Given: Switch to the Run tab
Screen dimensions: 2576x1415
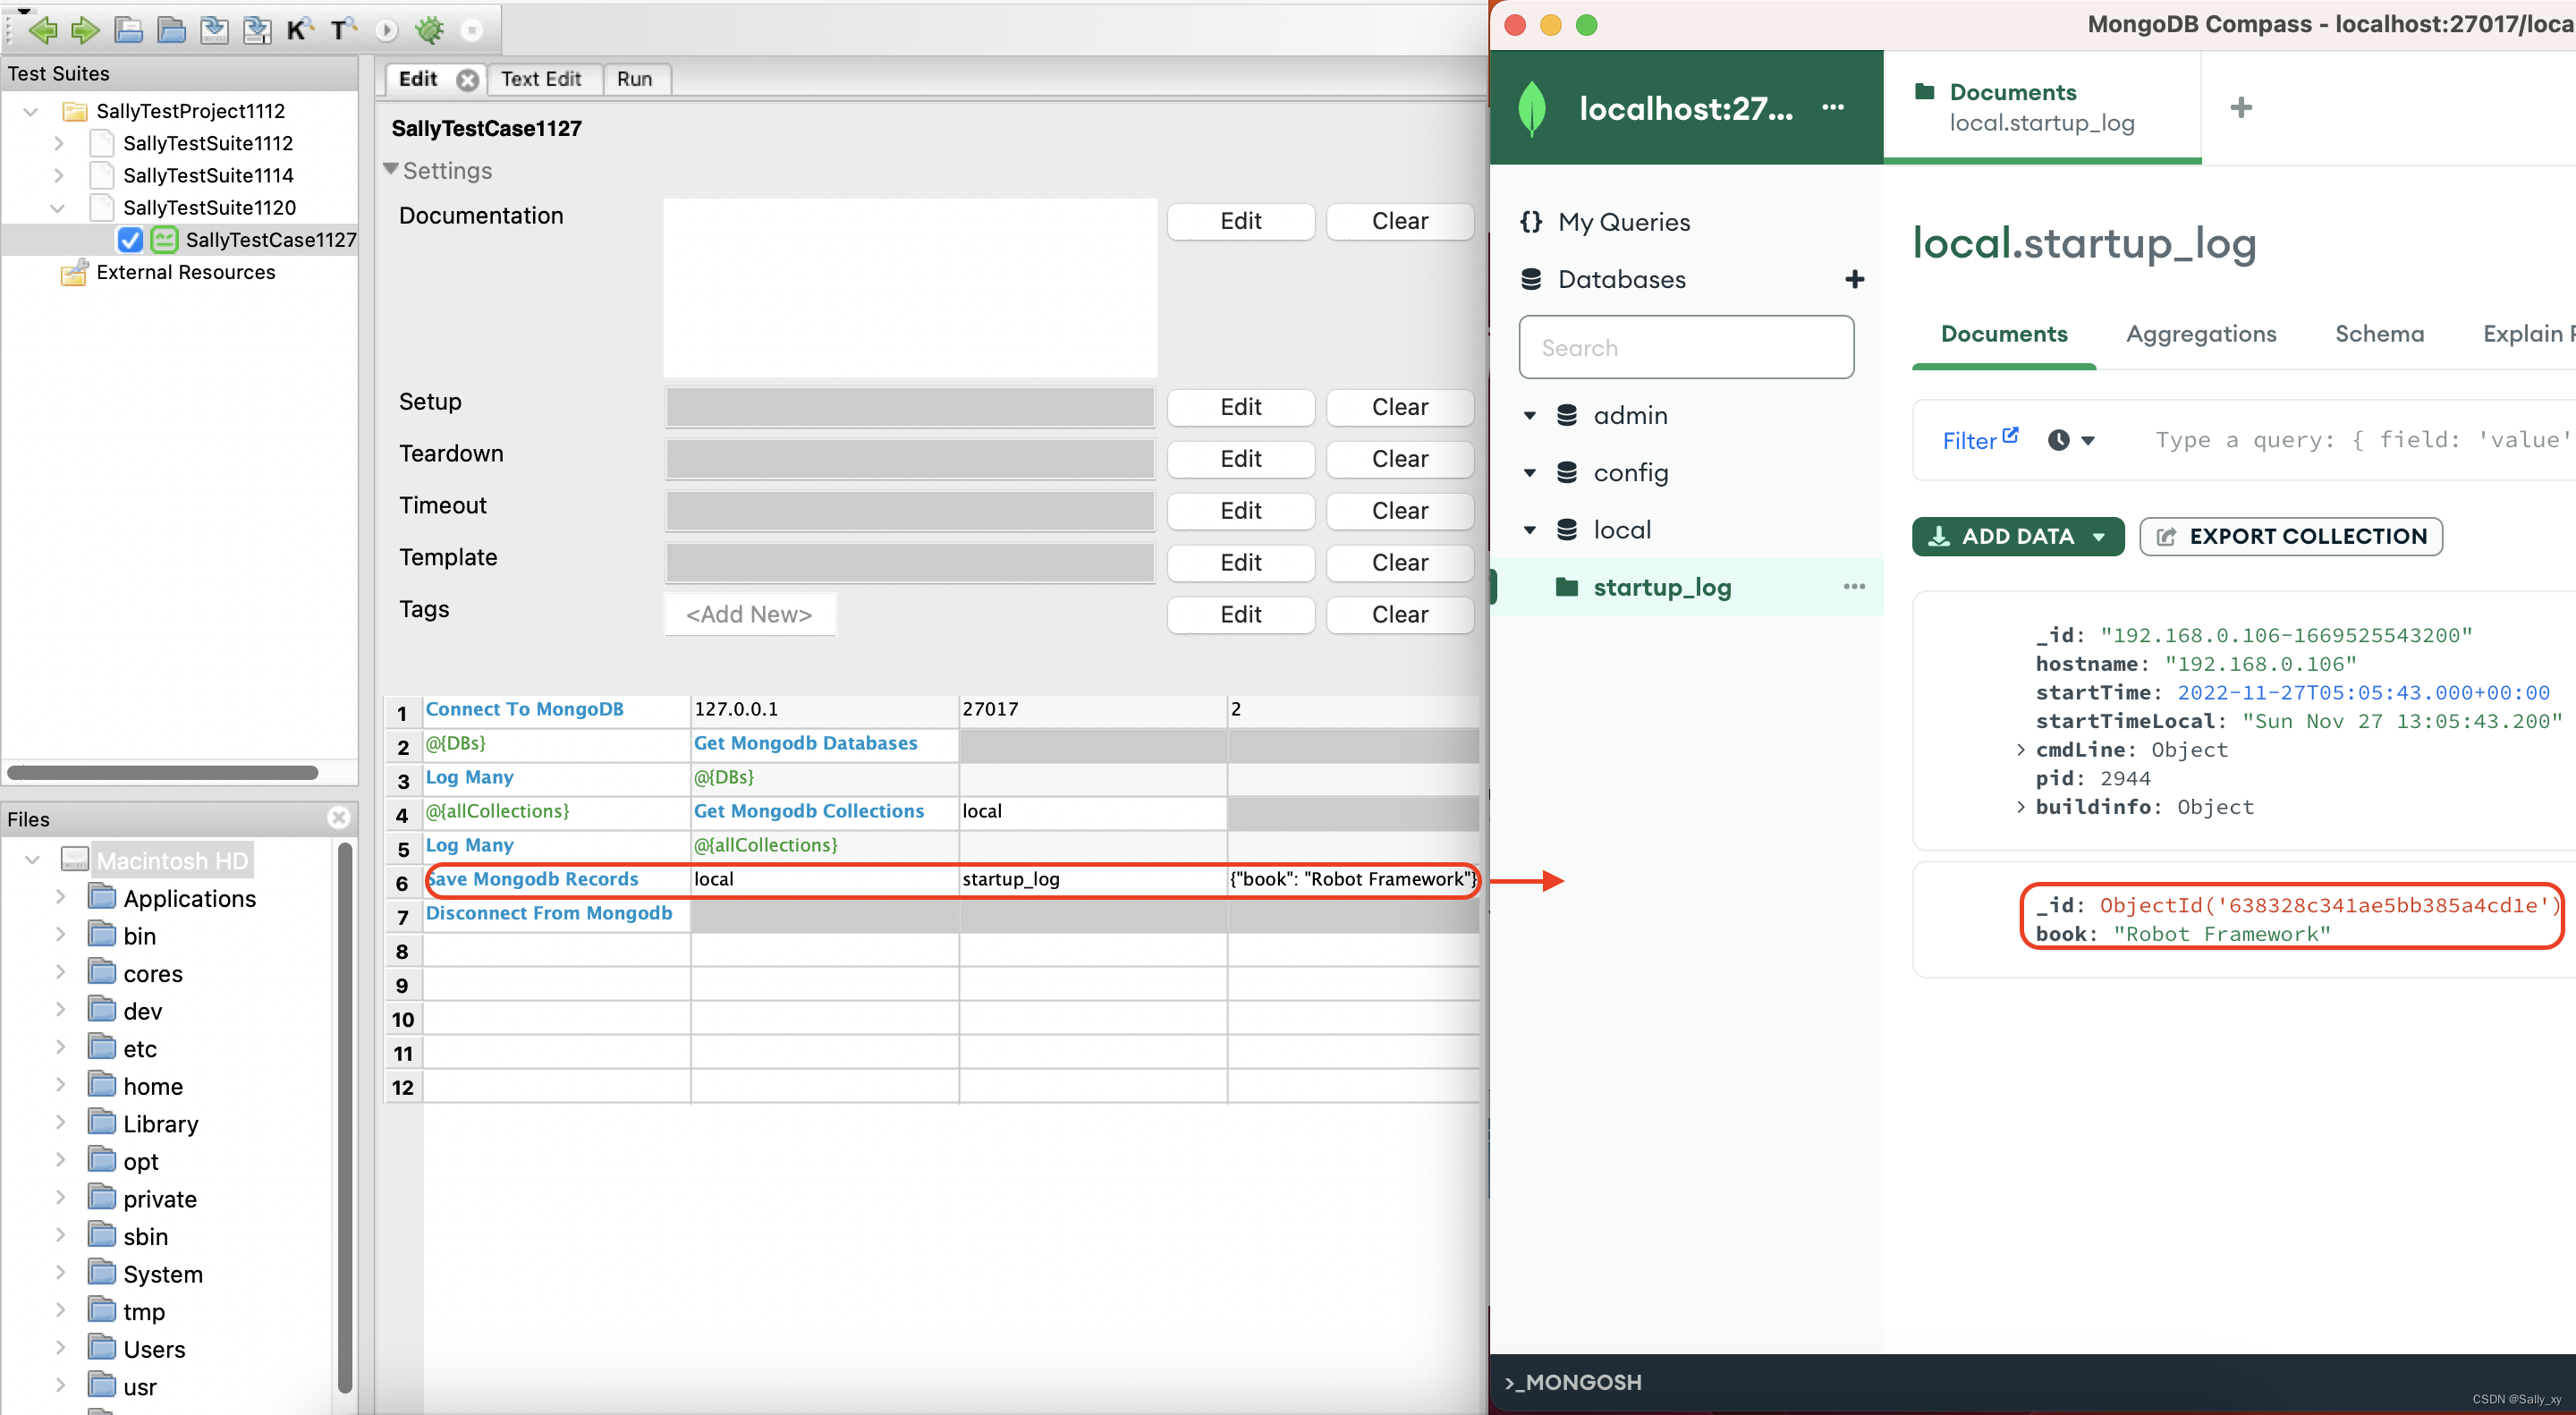Looking at the screenshot, I should [x=635, y=79].
